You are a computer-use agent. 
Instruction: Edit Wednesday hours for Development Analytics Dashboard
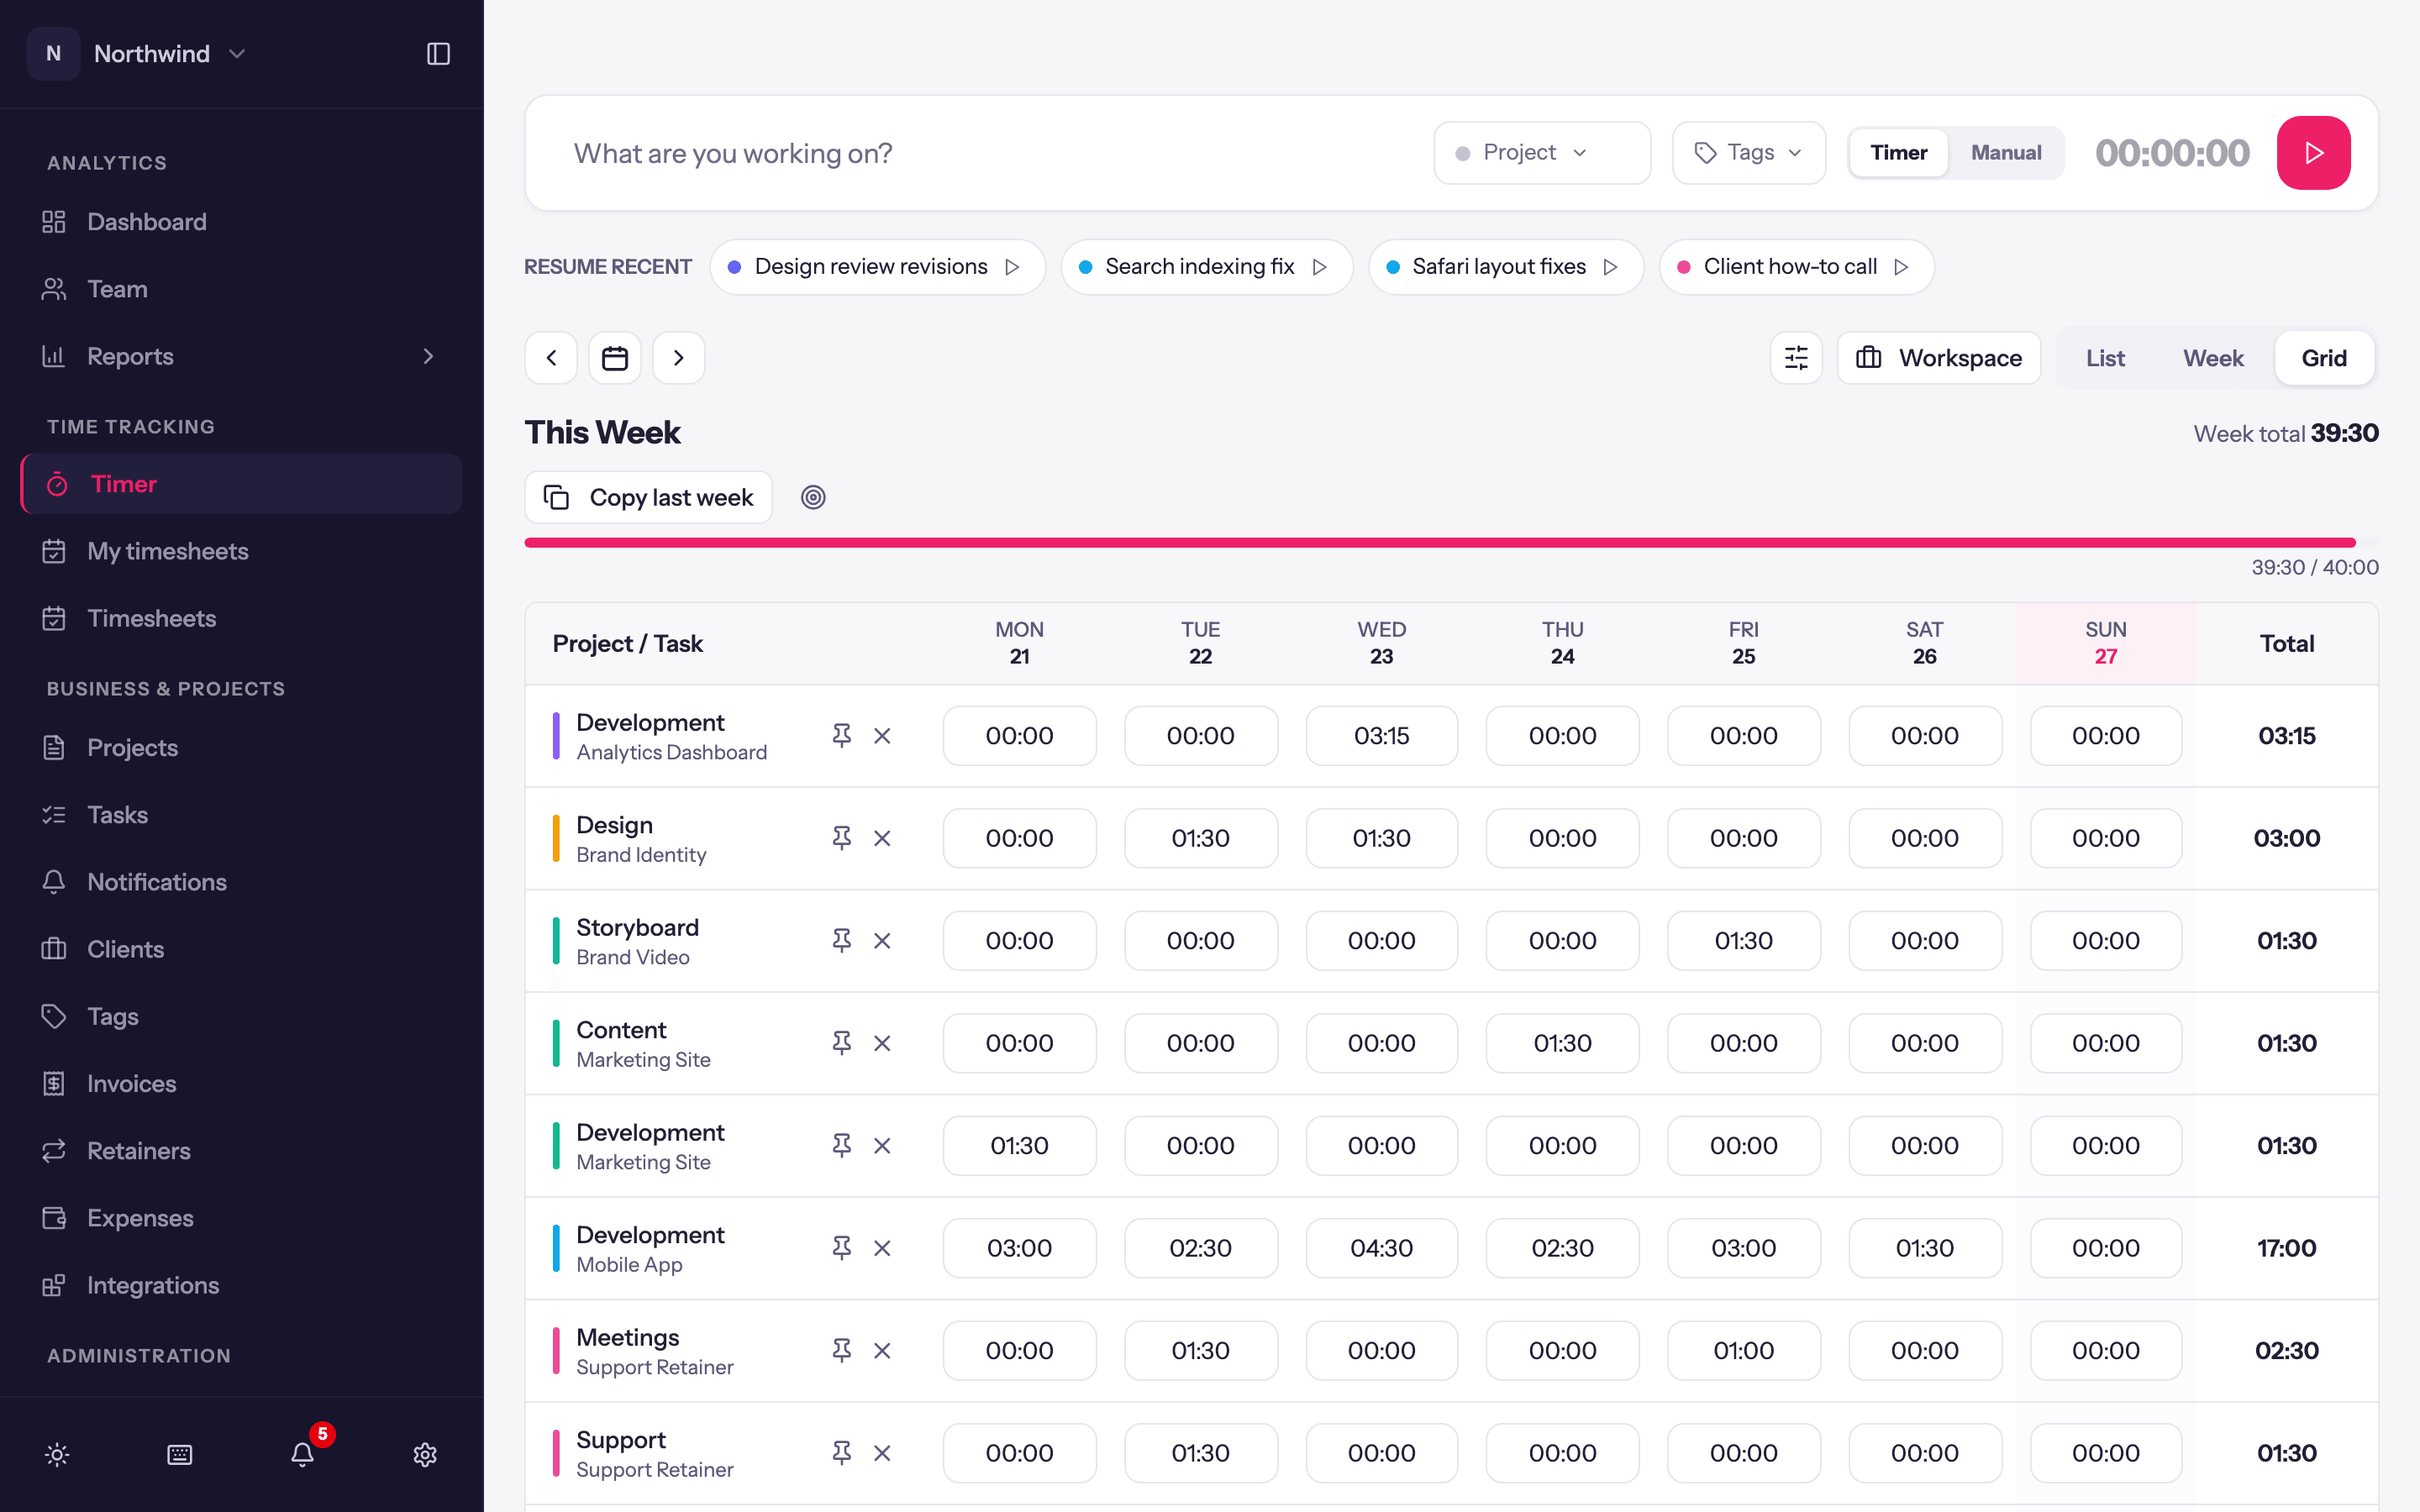[x=1381, y=736]
